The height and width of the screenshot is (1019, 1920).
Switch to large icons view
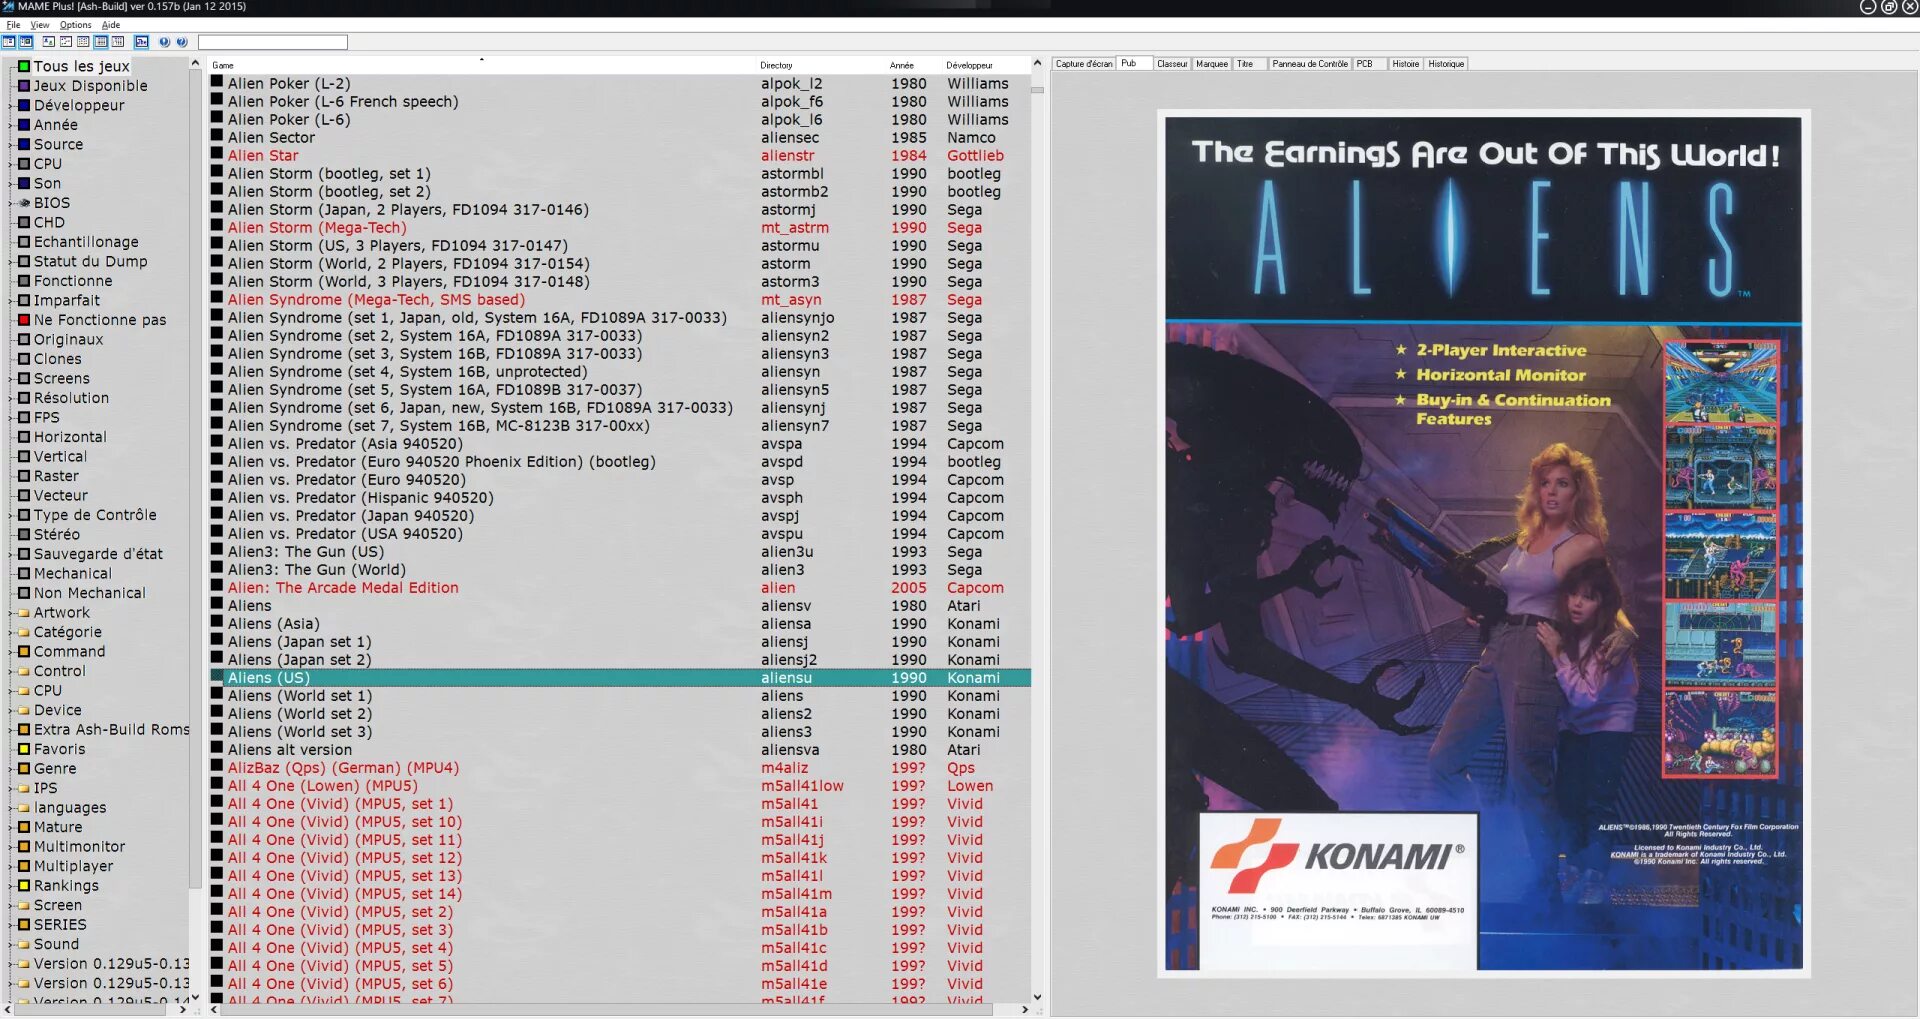coord(49,42)
